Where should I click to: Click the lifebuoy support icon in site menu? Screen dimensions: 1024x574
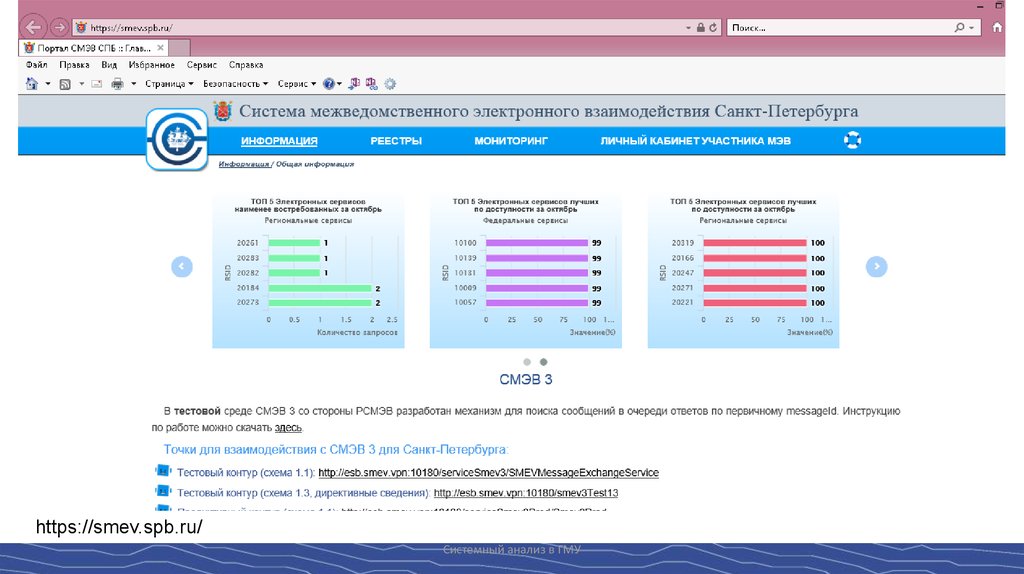click(852, 141)
